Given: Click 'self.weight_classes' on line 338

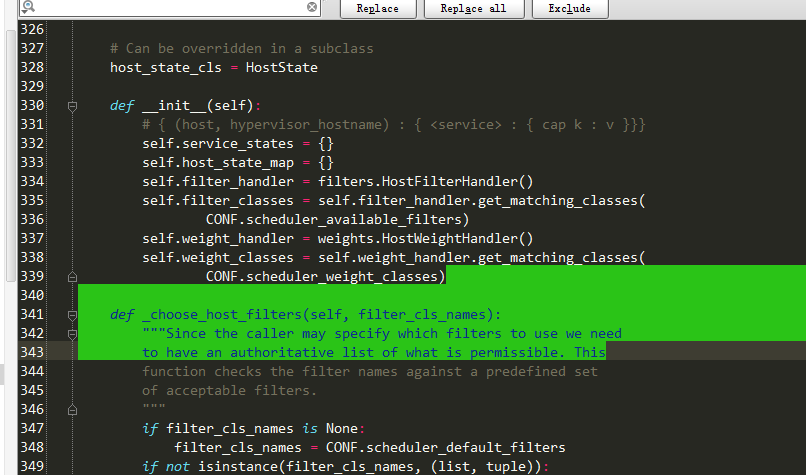Looking at the screenshot, I should (218, 258).
